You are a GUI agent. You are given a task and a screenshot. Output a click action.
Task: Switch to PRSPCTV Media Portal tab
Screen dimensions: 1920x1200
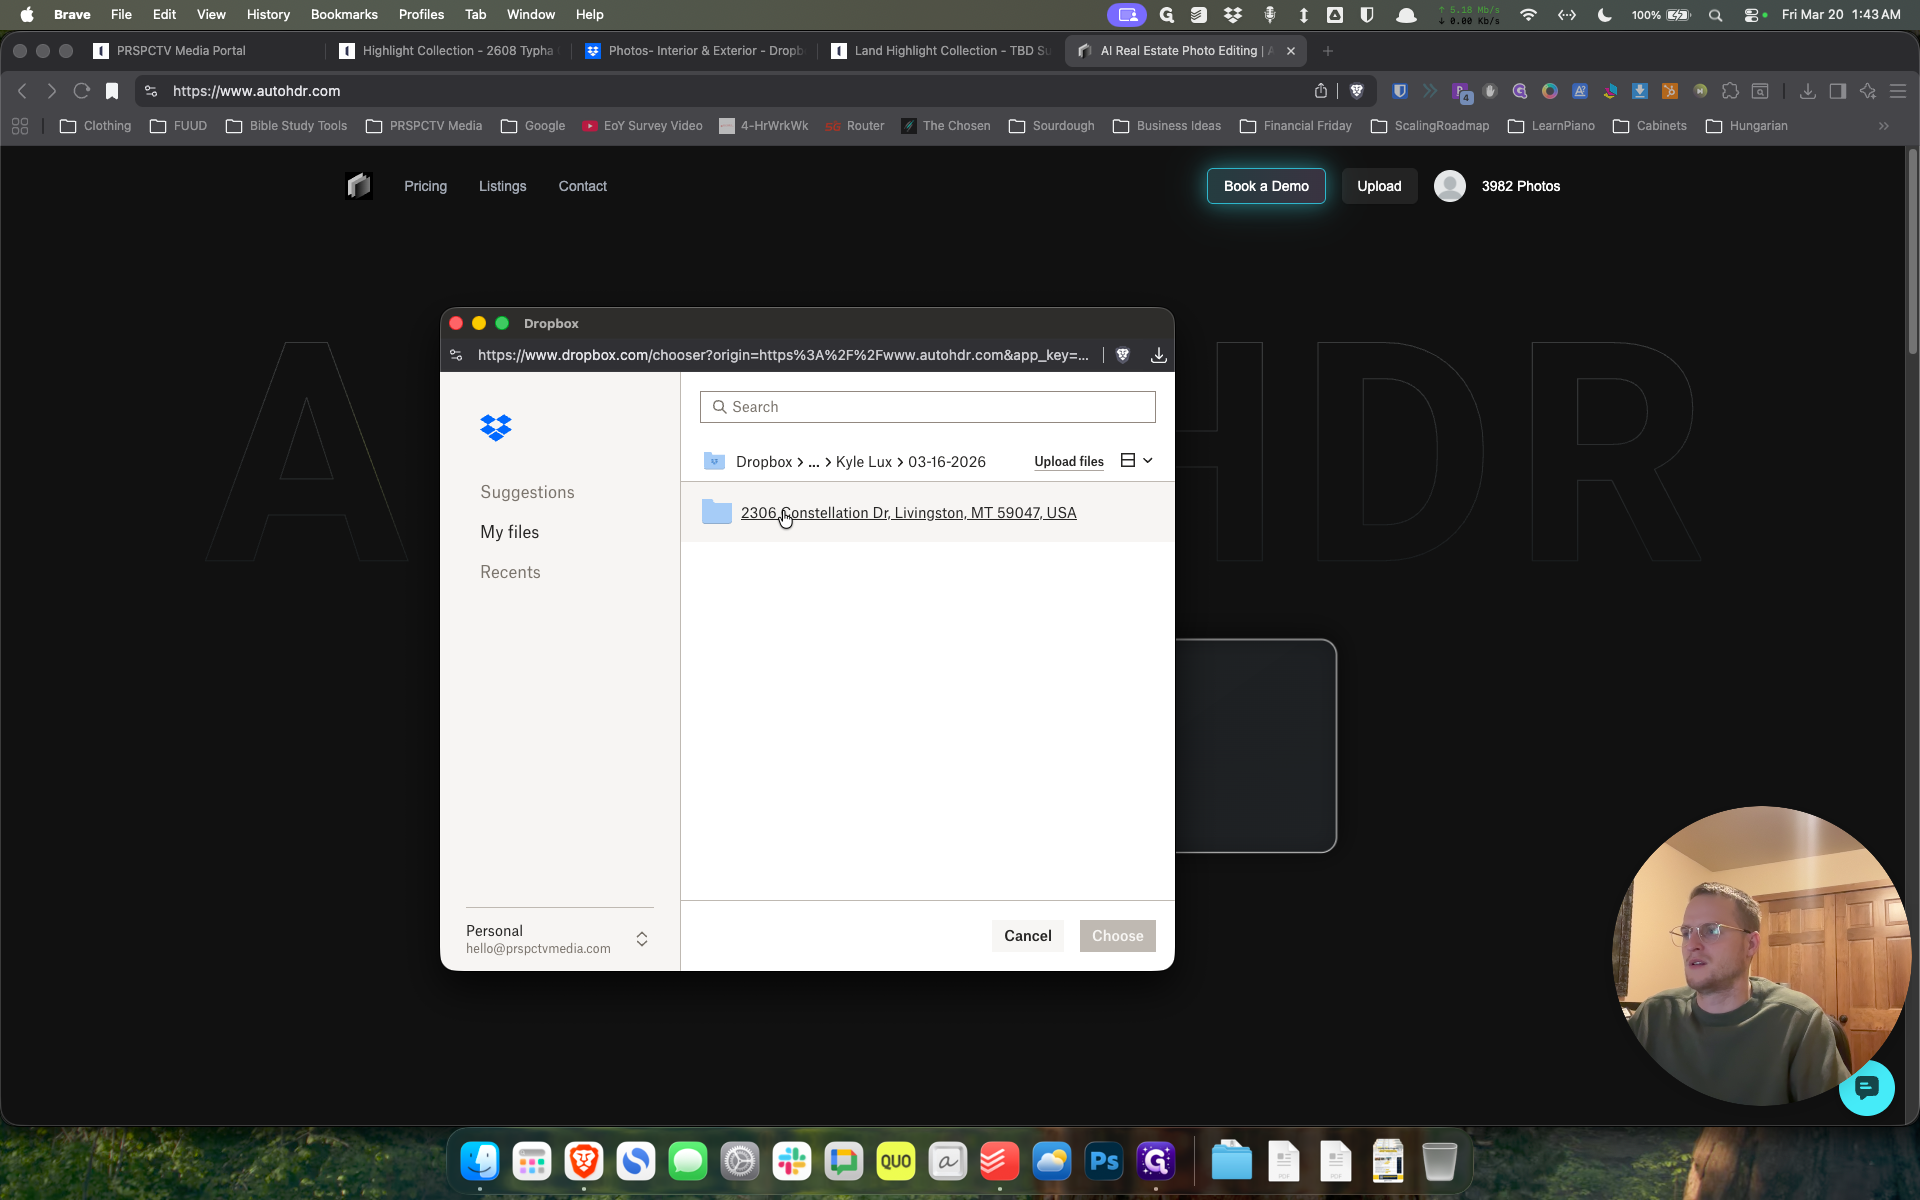point(180,51)
